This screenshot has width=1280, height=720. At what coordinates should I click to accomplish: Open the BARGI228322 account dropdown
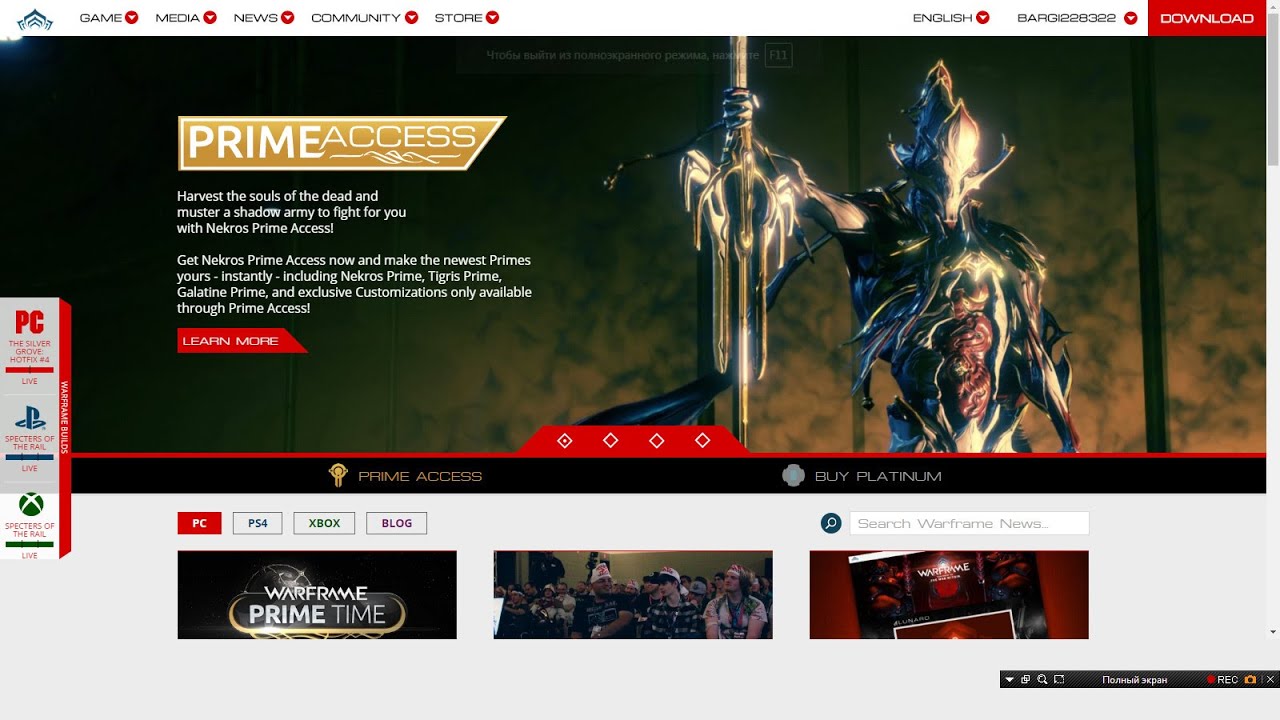[x=1077, y=18]
